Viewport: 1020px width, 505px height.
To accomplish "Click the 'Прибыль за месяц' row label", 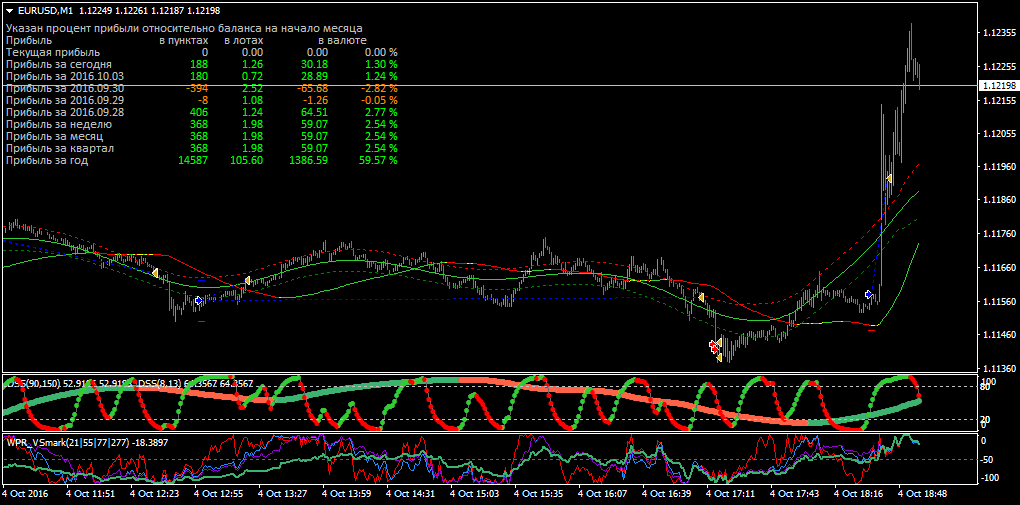I will (x=55, y=136).
